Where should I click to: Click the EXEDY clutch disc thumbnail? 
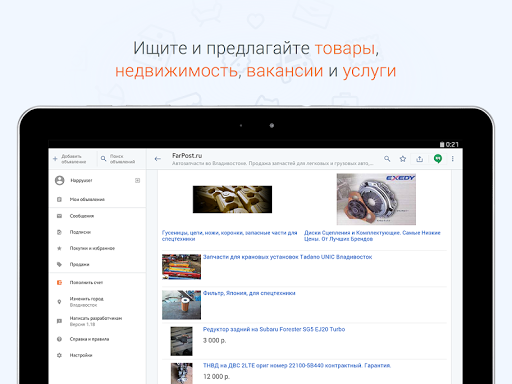click(376, 199)
